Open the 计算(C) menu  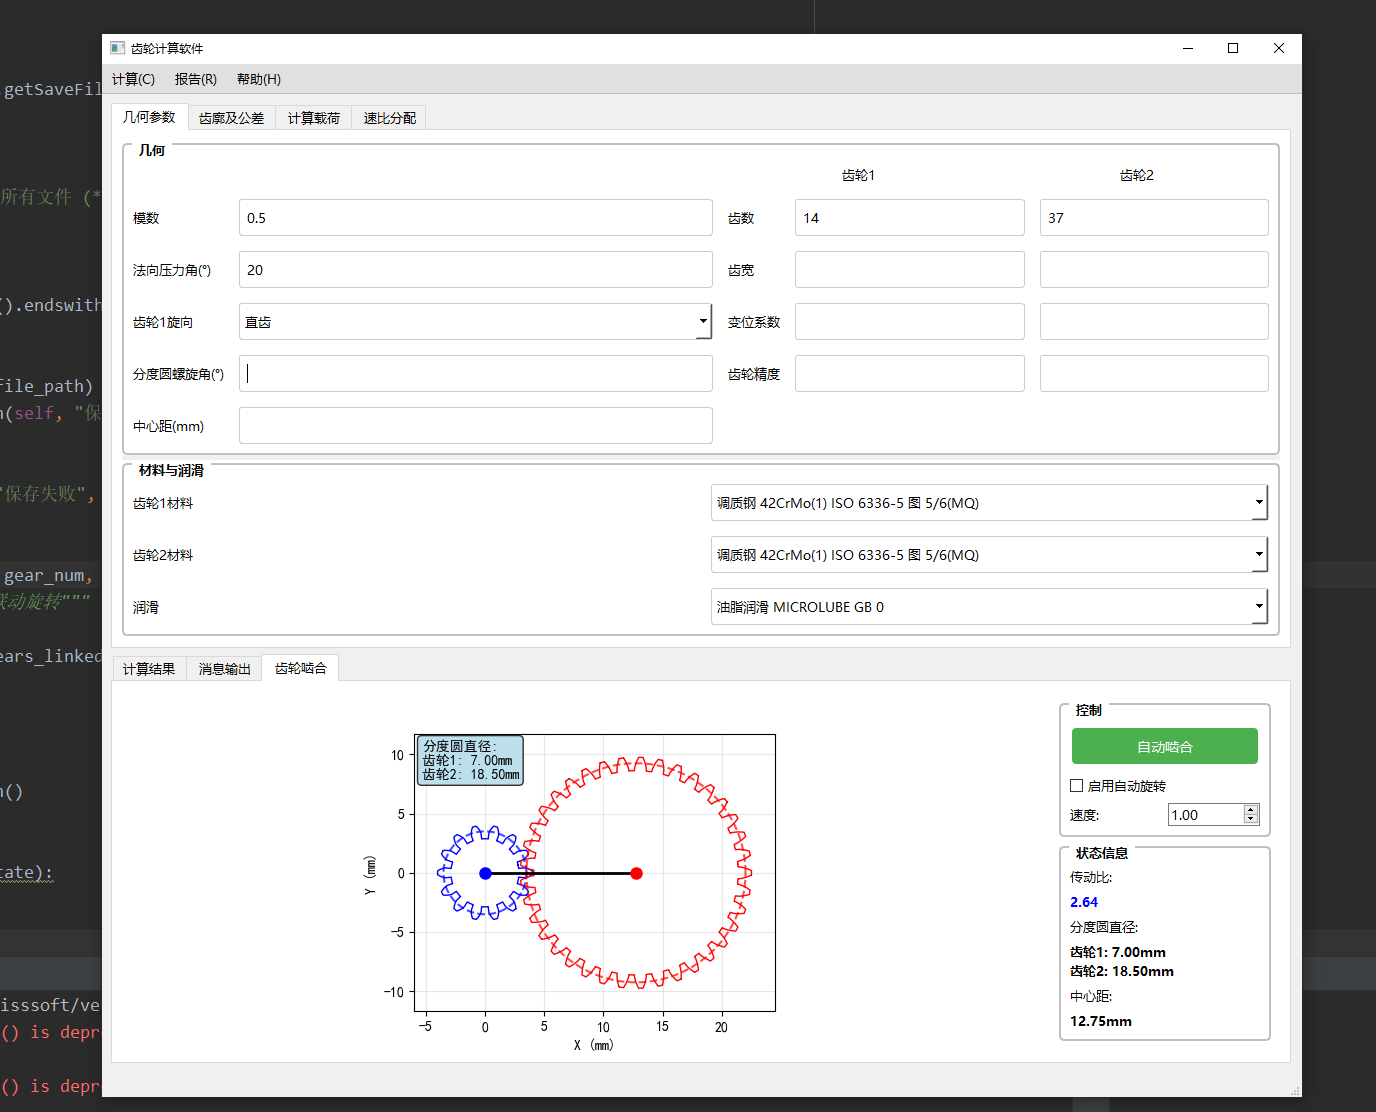coord(133,79)
